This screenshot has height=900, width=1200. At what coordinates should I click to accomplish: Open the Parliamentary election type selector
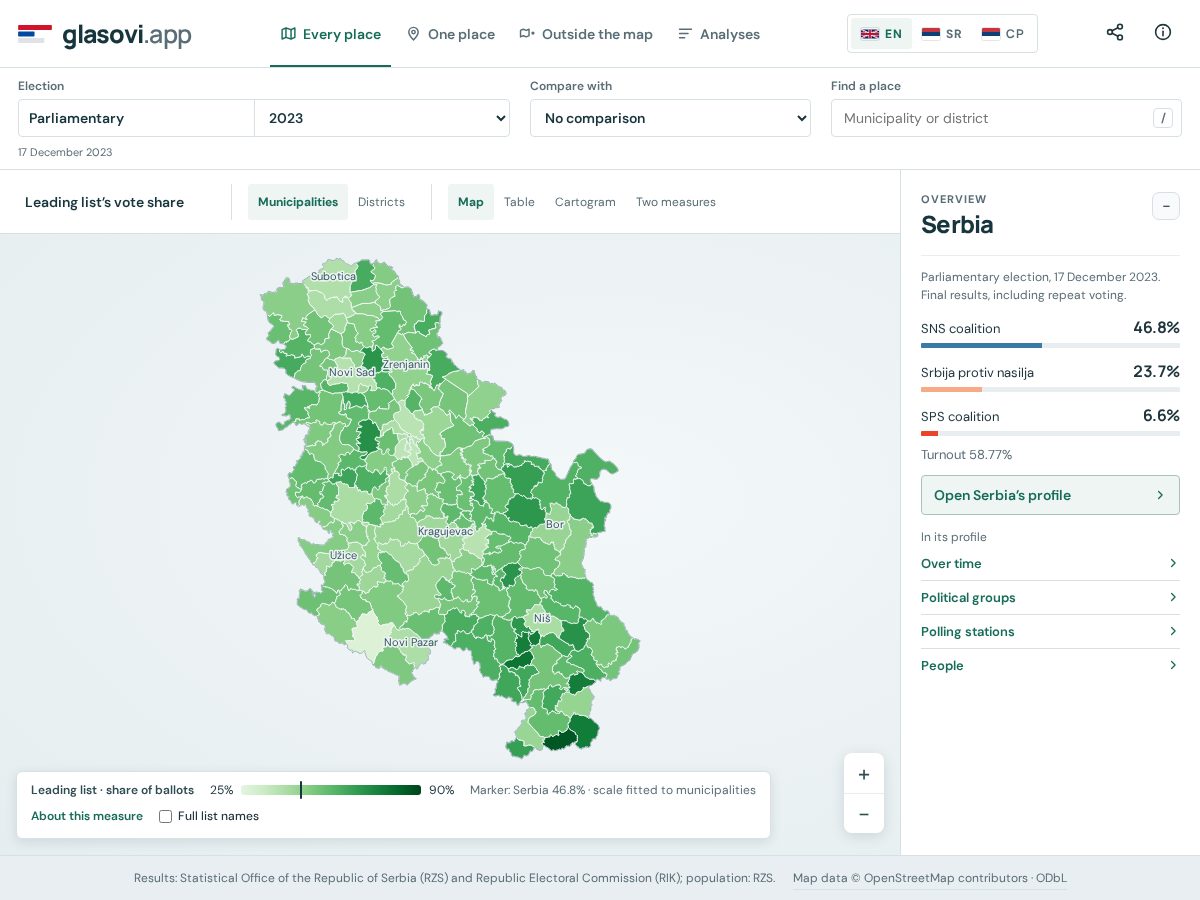pyautogui.click(x=136, y=118)
